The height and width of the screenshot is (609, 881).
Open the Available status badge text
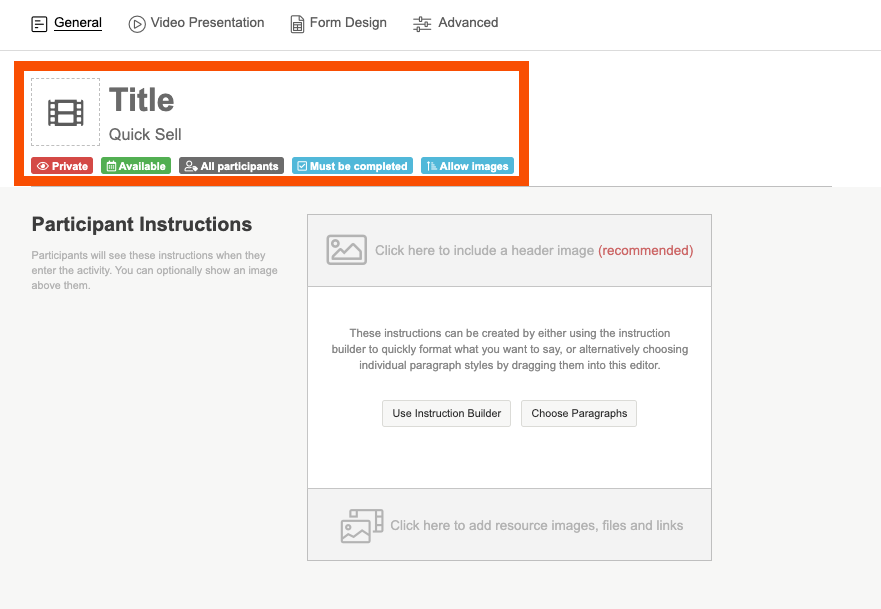[x=142, y=166]
